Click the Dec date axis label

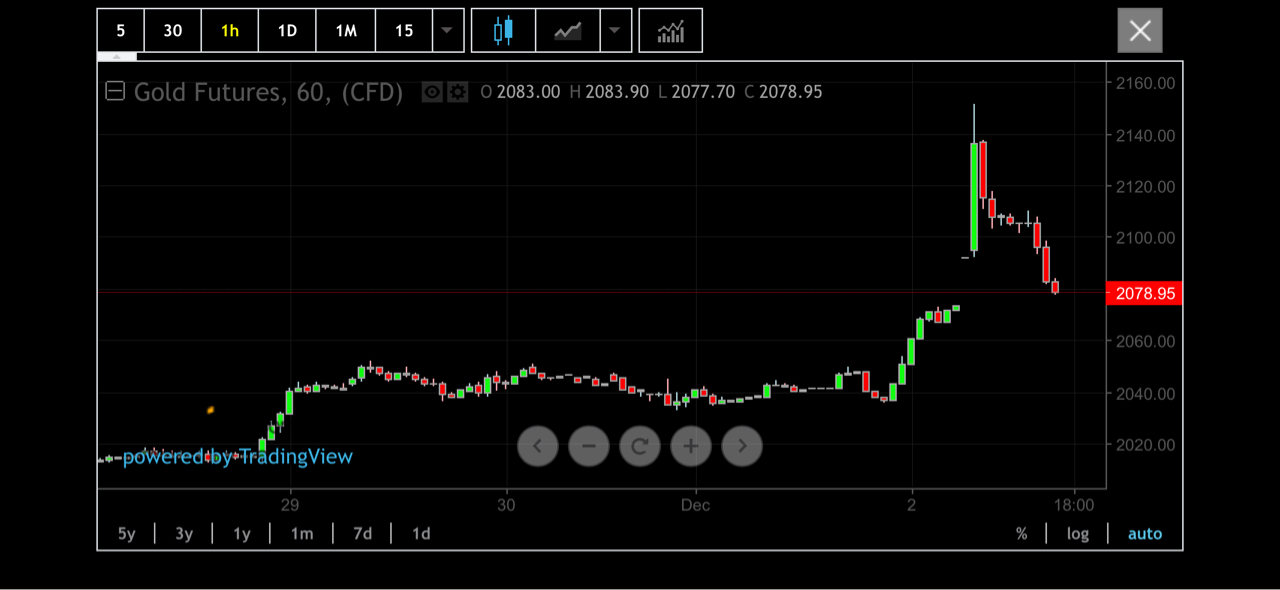(x=696, y=505)
